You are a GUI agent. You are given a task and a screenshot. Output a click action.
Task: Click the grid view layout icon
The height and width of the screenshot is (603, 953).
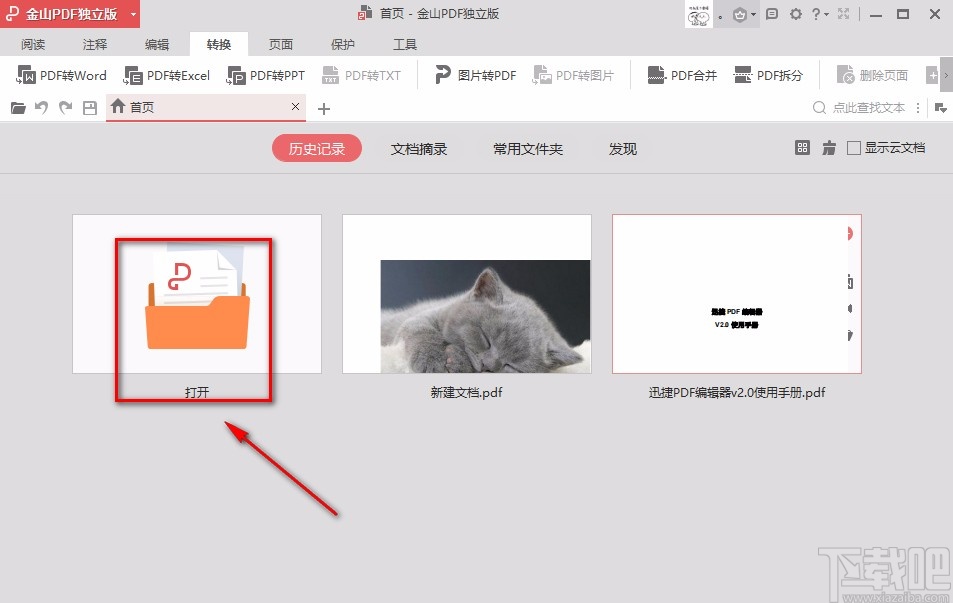[x=802, y=147]
